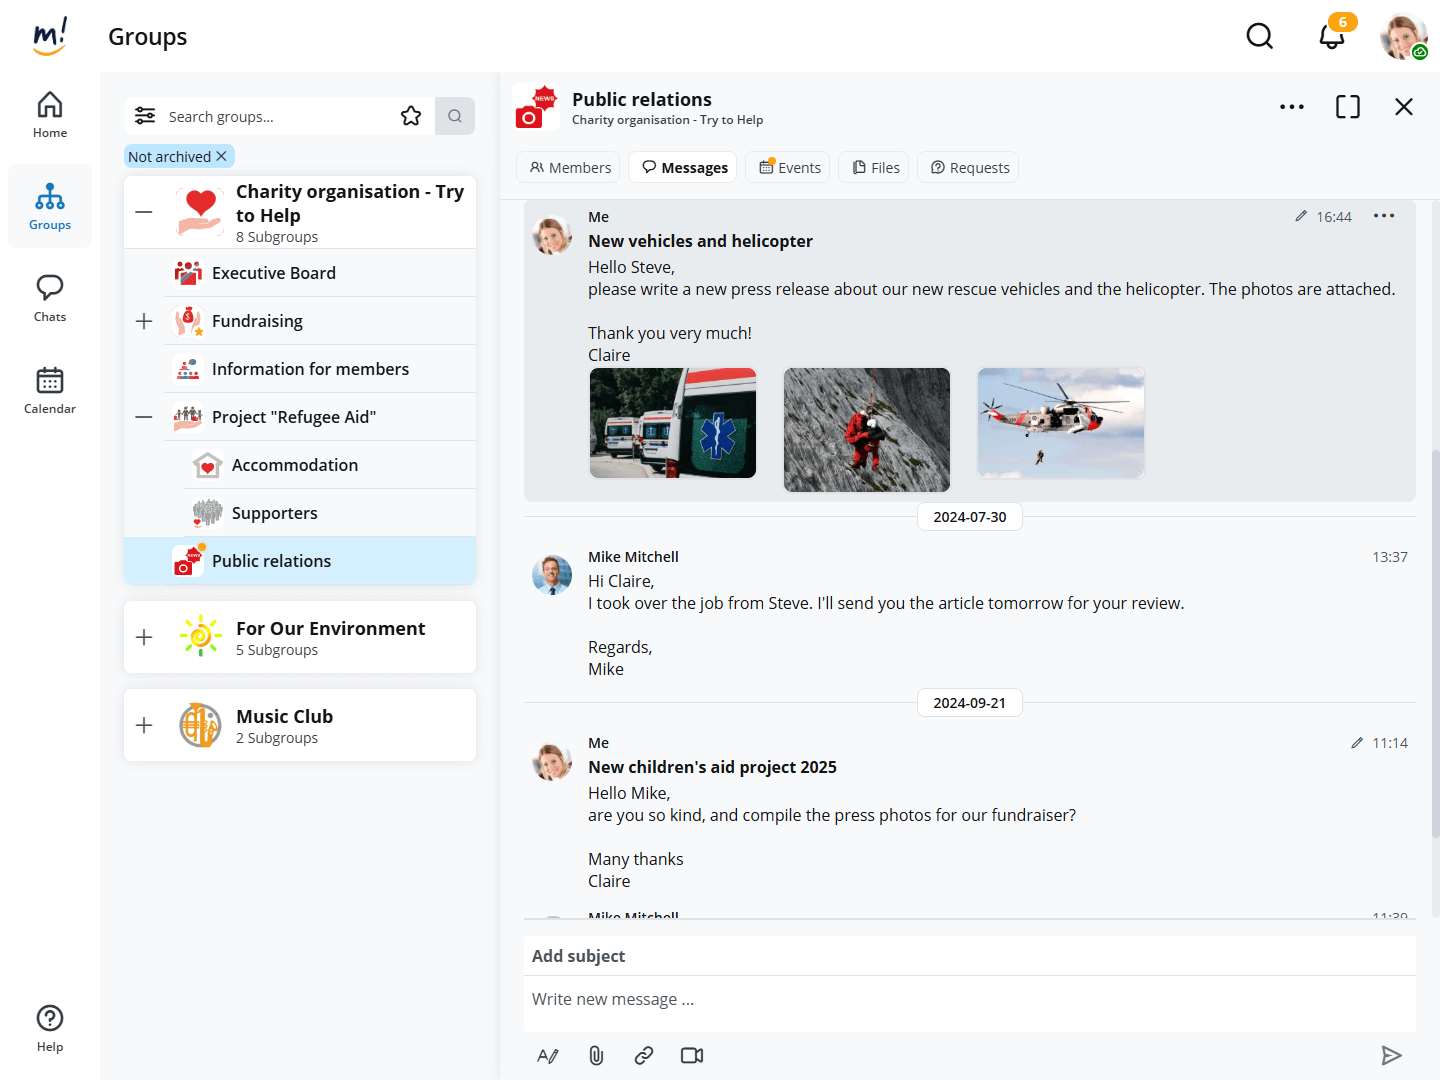Click the send message arrow icon
The height and width of the screenshot is (1080, 1440).
[1391, 1055]
